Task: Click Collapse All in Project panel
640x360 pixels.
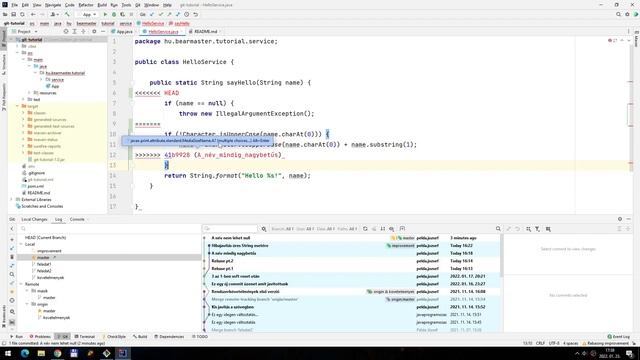Action: tap(83, 31)
